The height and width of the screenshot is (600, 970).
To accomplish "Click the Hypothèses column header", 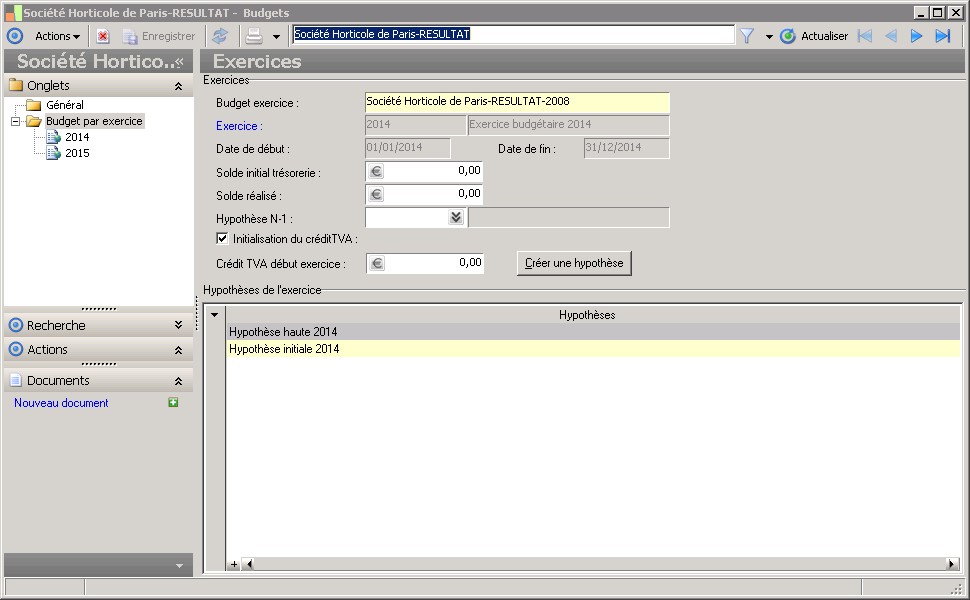I will click(586, 315).
